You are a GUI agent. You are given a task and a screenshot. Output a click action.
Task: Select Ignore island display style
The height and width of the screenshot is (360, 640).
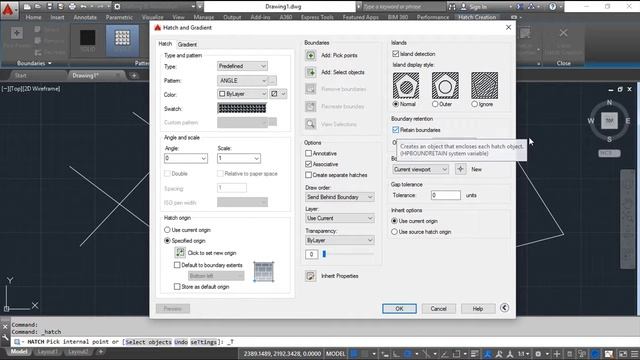tap(474, 104)
